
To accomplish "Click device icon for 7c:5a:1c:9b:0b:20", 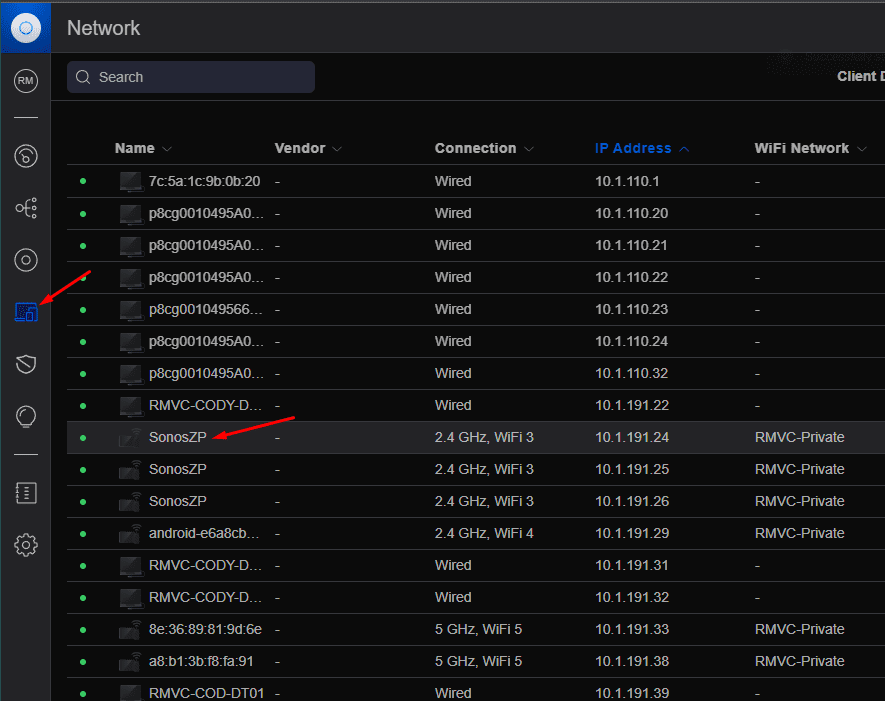I will pyautogui.click(x=130, y=182).
